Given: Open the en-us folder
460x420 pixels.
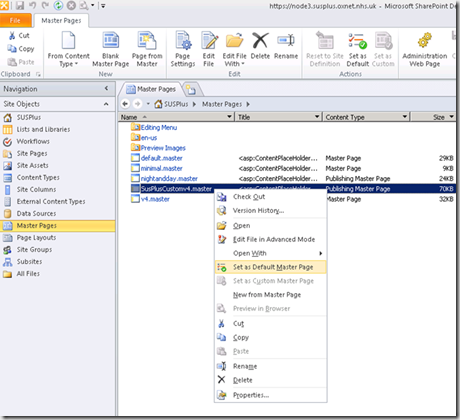Looking at the screenshot, I should point(149,138).
